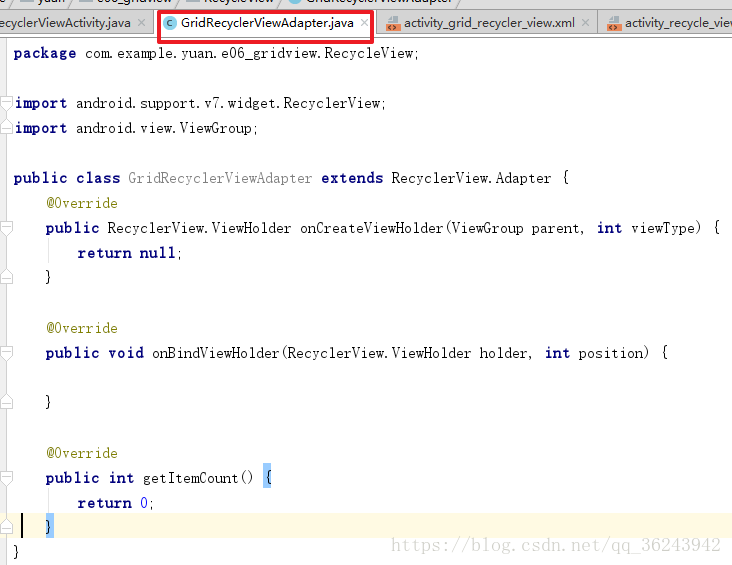Click the fold end marker at ViewGroup import
732x565 pixels.
(6, 127)
